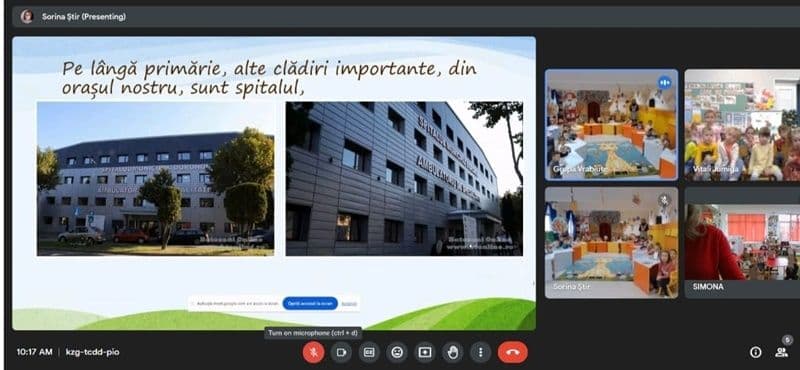The image size is (800, 370).
Task: Toggle the camera button in call bar
Action: (341, 352)
